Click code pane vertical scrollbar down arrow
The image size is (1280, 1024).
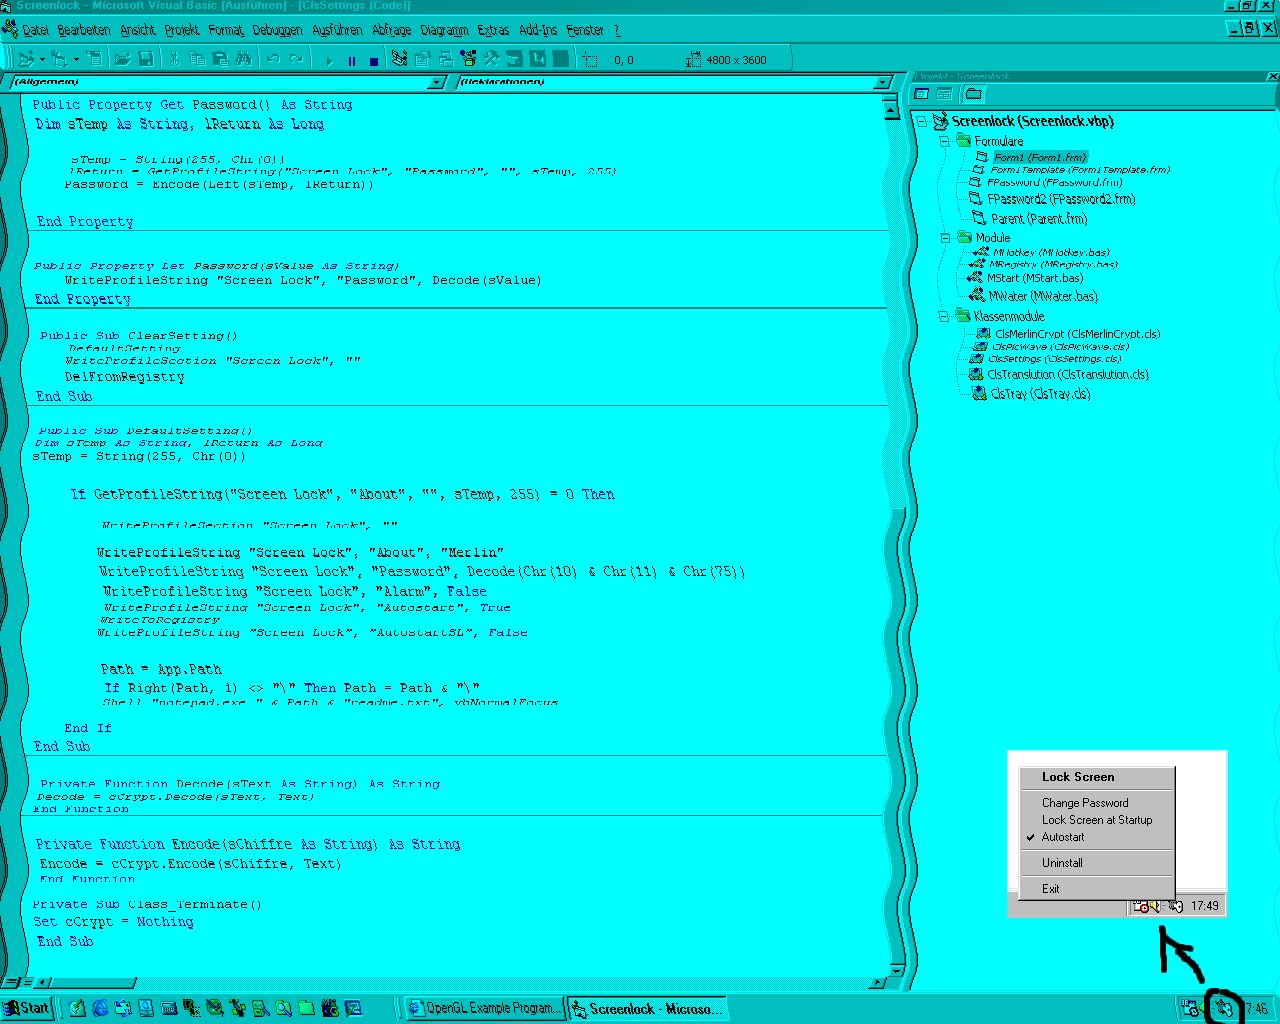tap(897, 970)
